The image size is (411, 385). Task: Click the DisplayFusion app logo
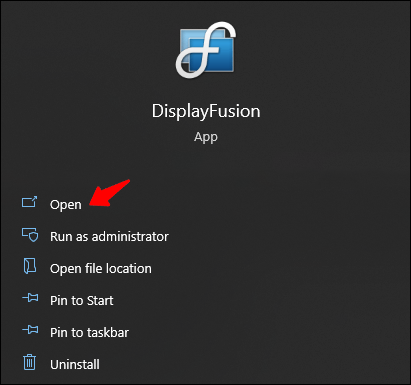(x=206, y=50)
